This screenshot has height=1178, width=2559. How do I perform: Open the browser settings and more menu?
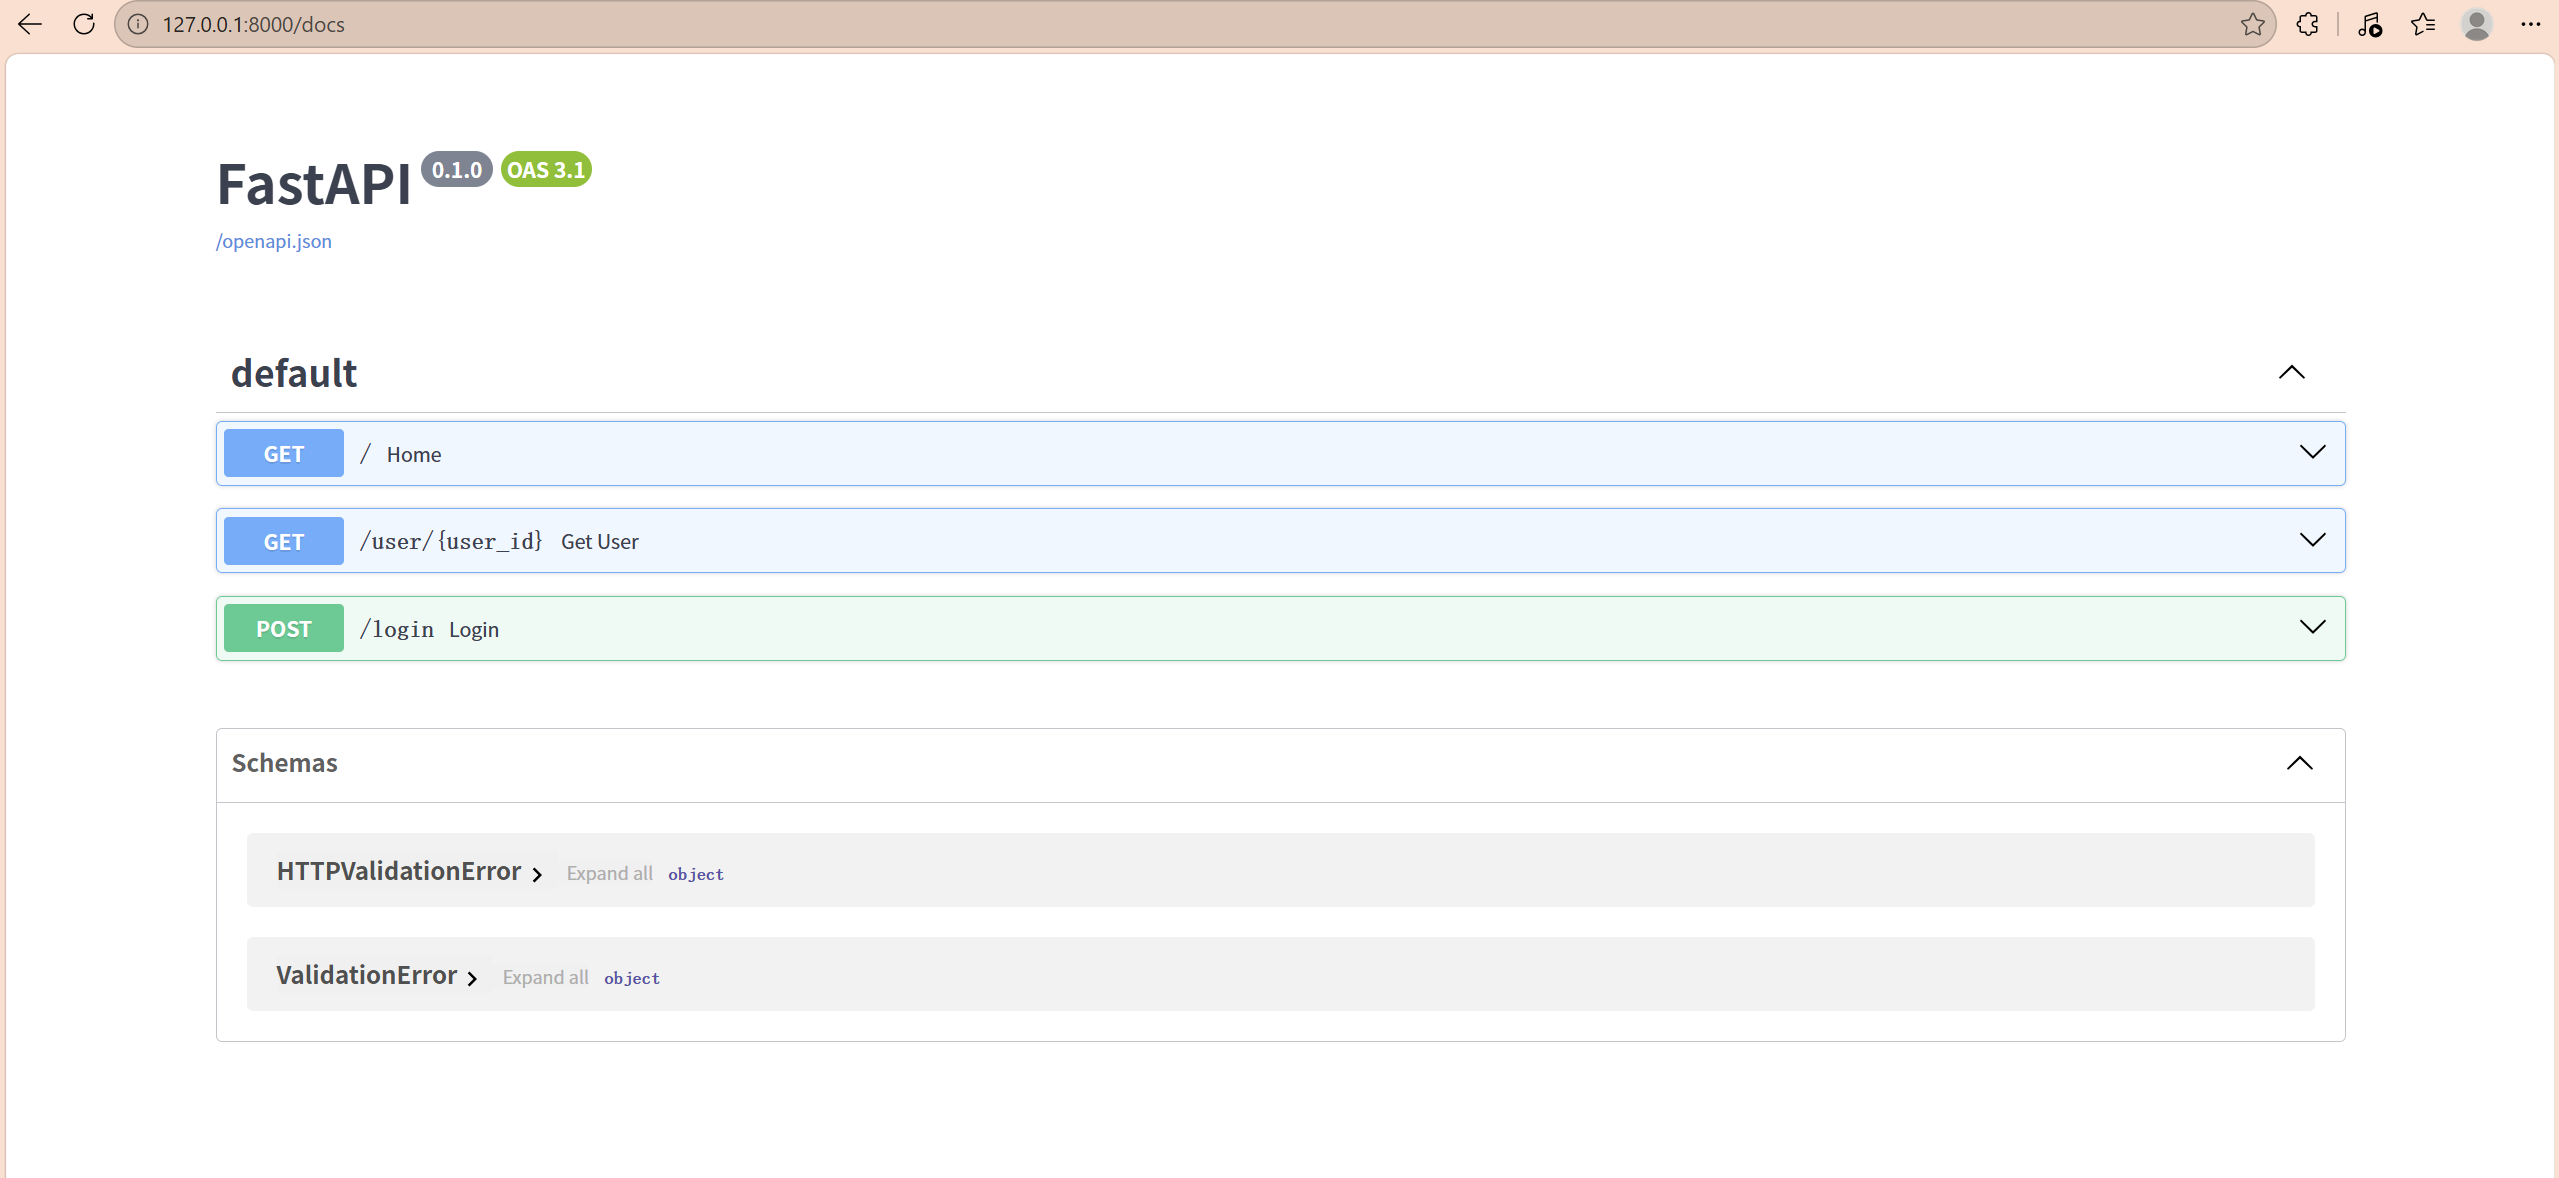coord(2530,24)
